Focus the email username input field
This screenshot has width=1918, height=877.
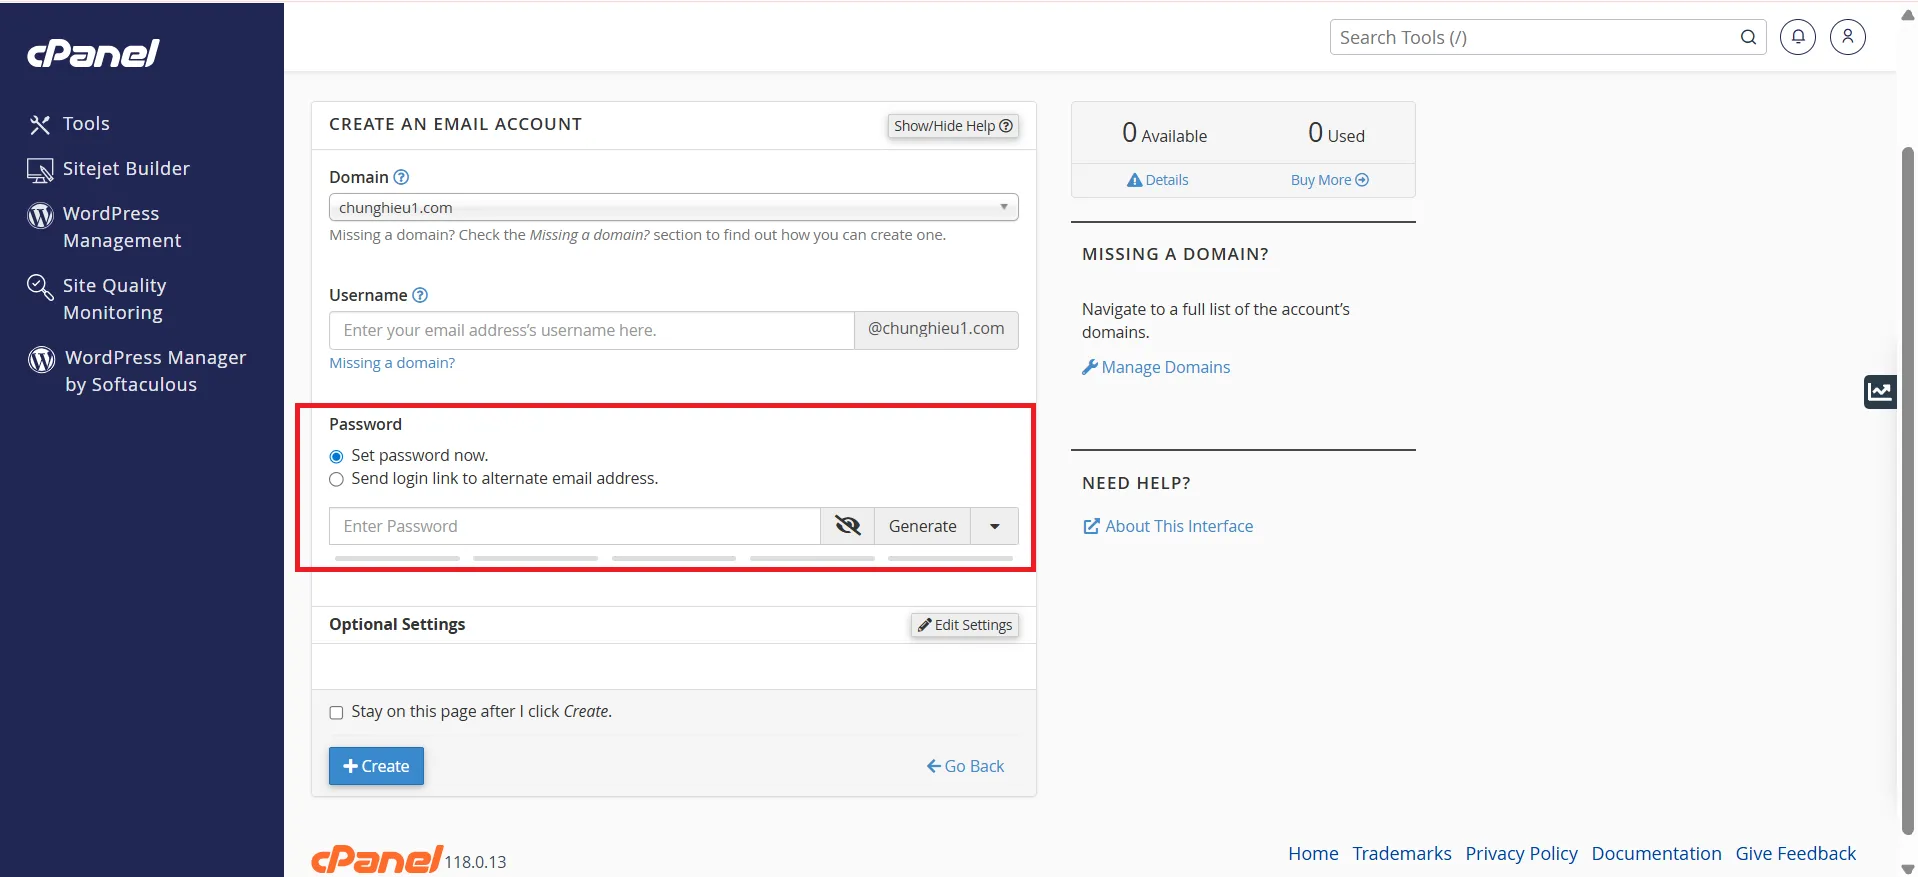point(591,330)
